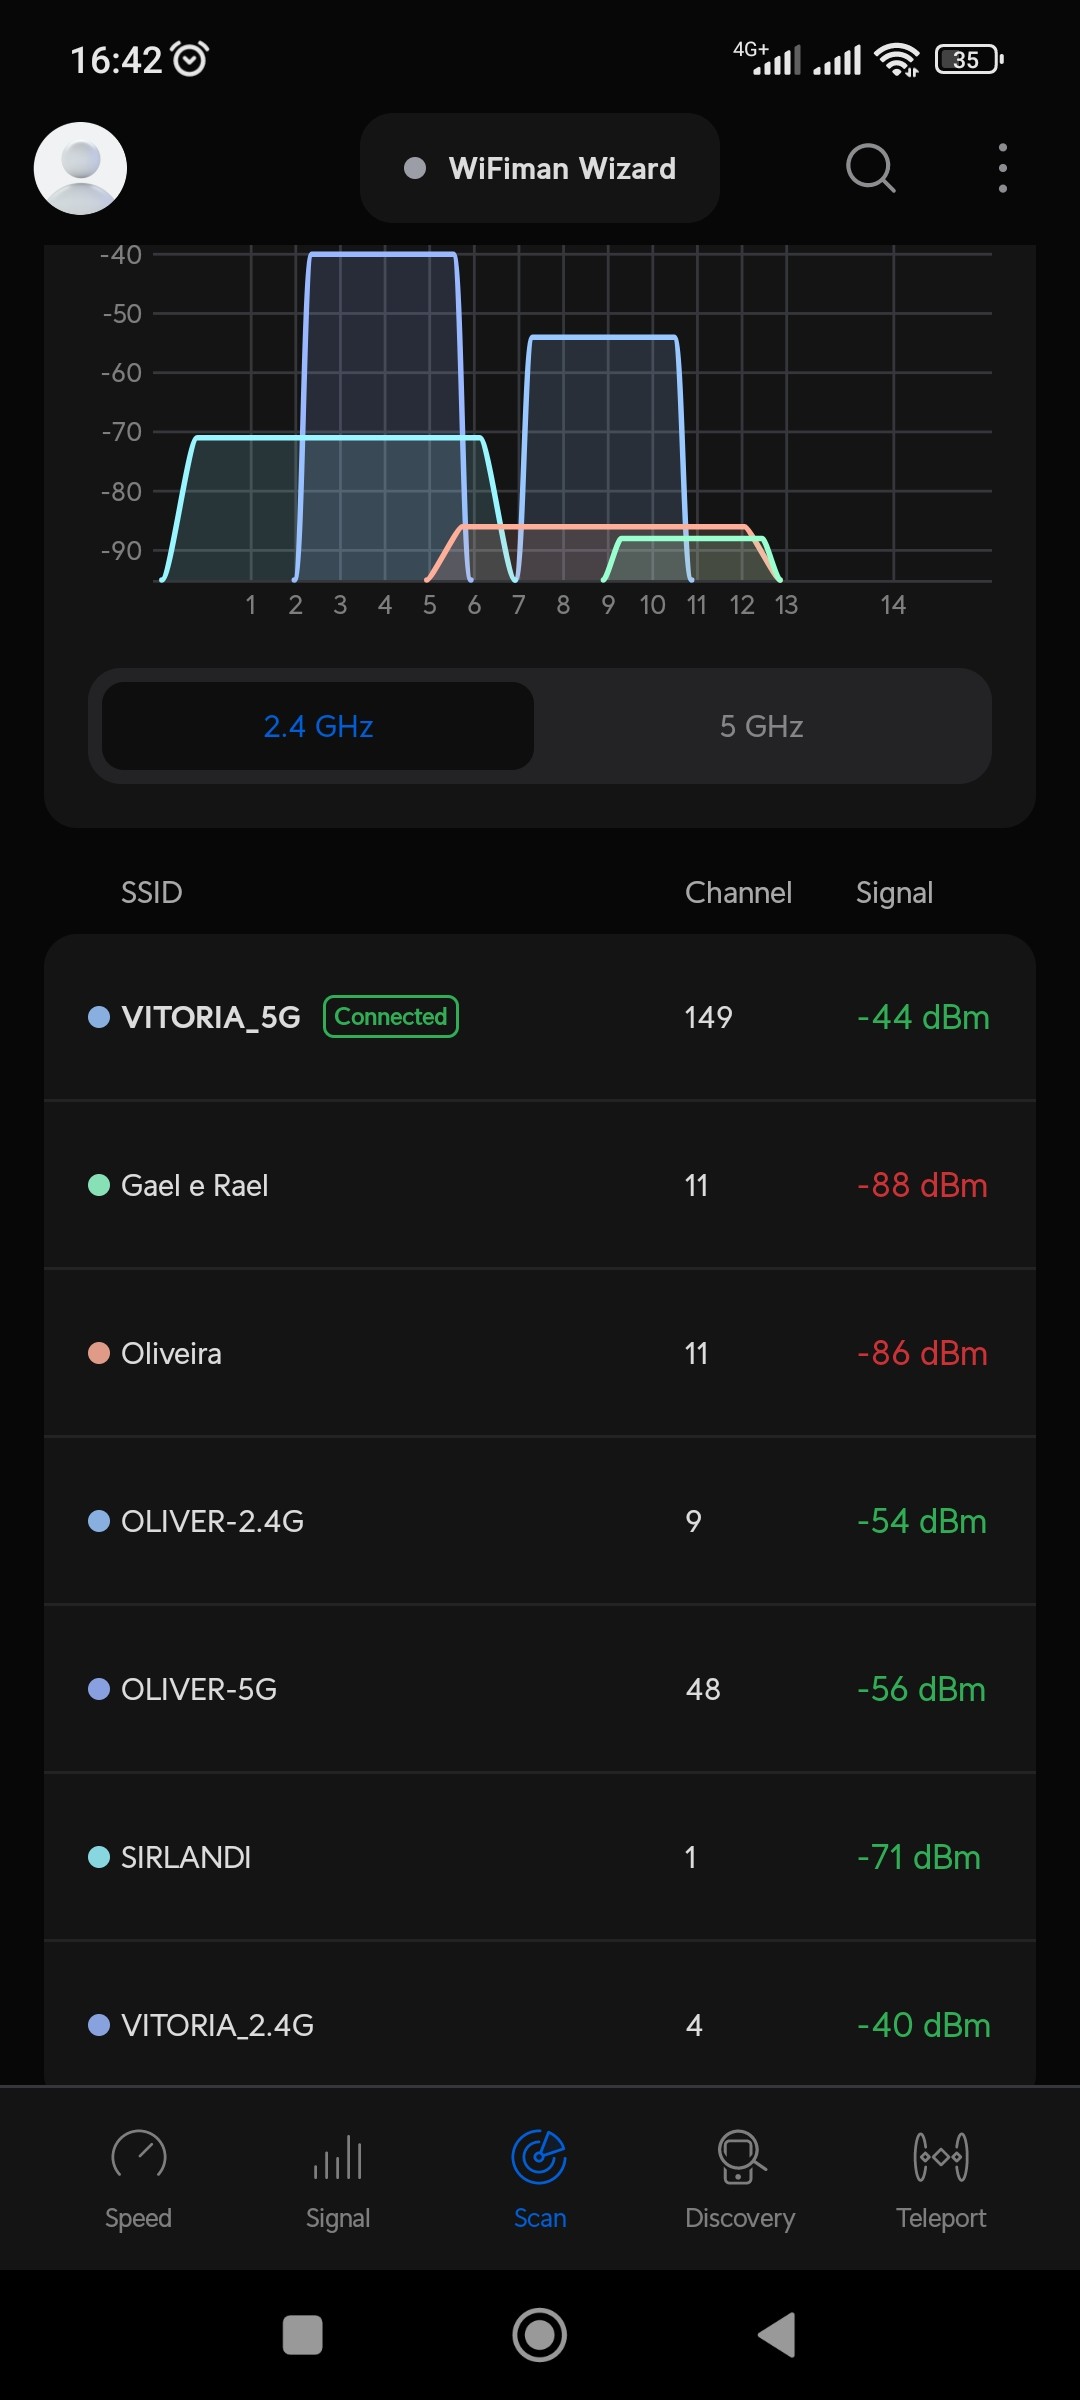Screen dimensions: 1080x2400
Task: Tap the search magnifier icon
Action: [870, 168]
